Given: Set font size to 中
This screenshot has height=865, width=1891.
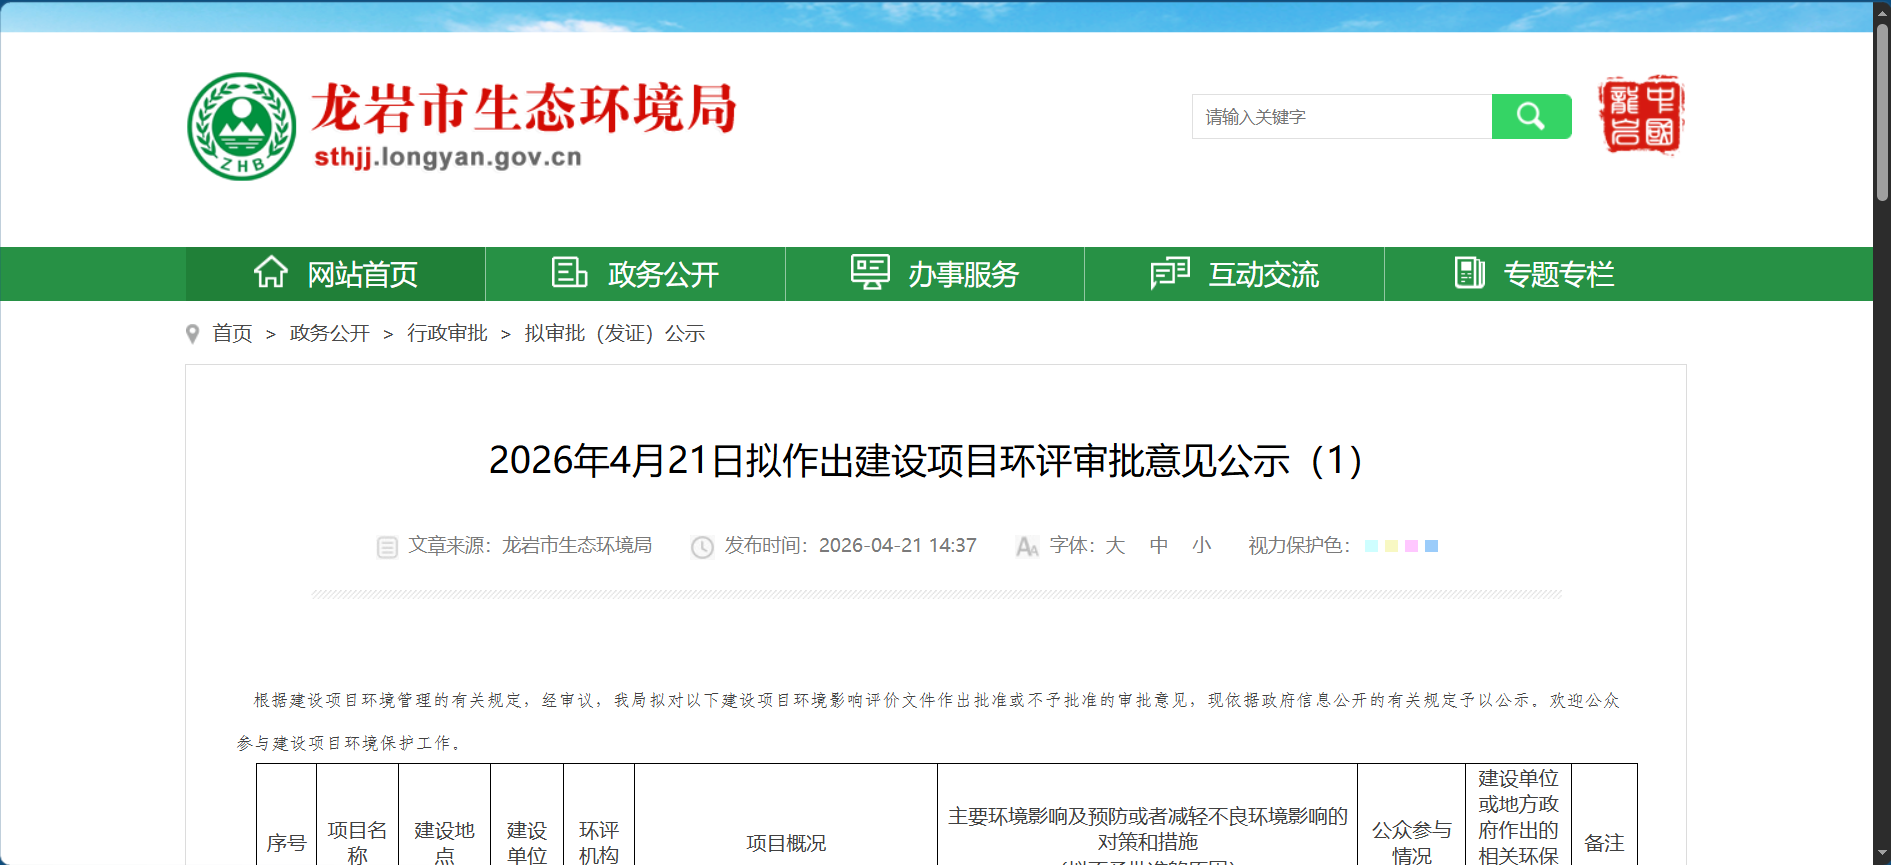Looking at the screenshot, I should pyautogui.click(x=1159, y=545).
